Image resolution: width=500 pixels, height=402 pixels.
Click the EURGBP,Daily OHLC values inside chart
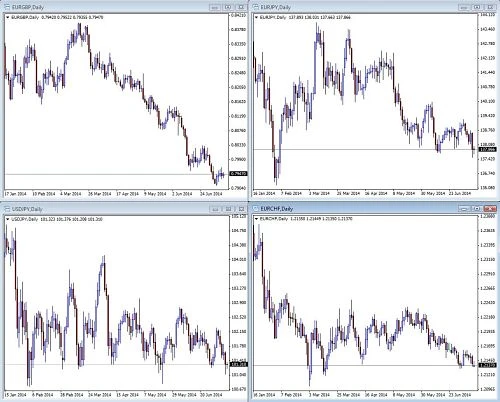tap(72, 17)
